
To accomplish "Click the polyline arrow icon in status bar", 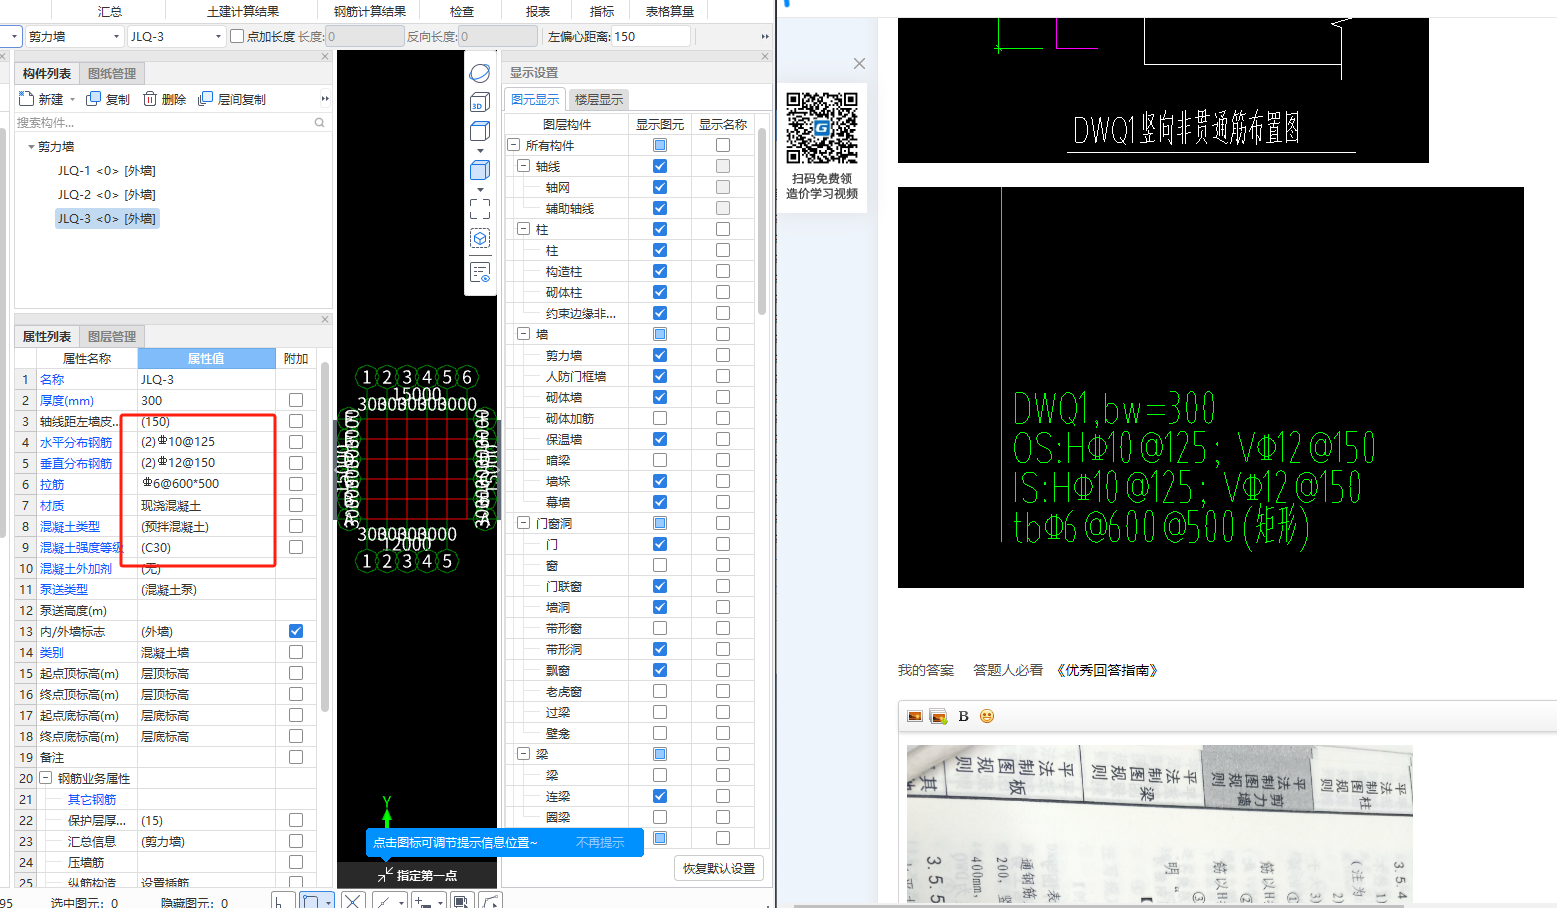I will (490, 901).
